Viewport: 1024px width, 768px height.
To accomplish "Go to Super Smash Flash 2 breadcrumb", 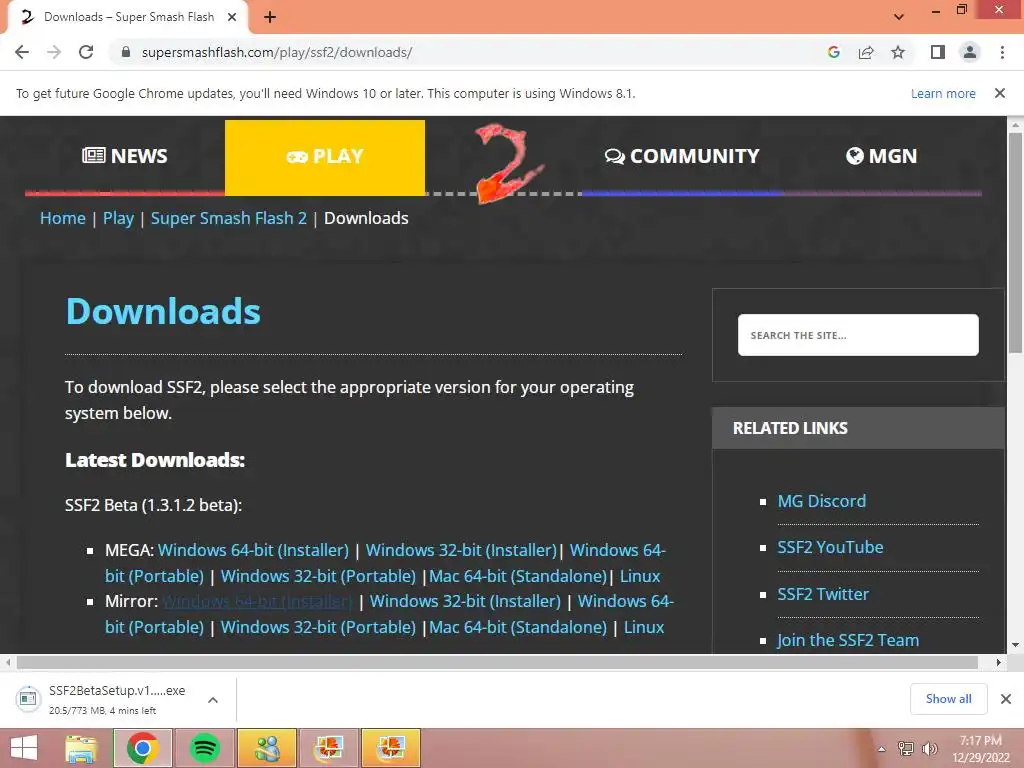I will [x=229, y=218].
